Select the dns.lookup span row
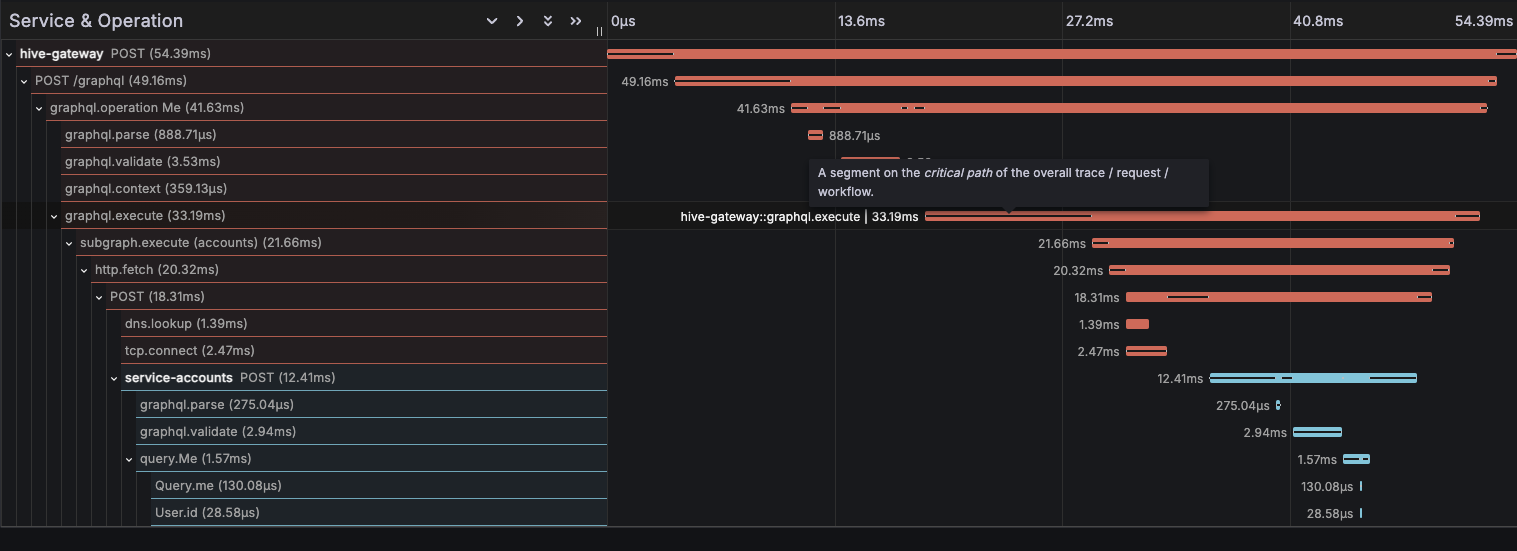This screenshot has width=1517, height=551. tap(185, 324)
